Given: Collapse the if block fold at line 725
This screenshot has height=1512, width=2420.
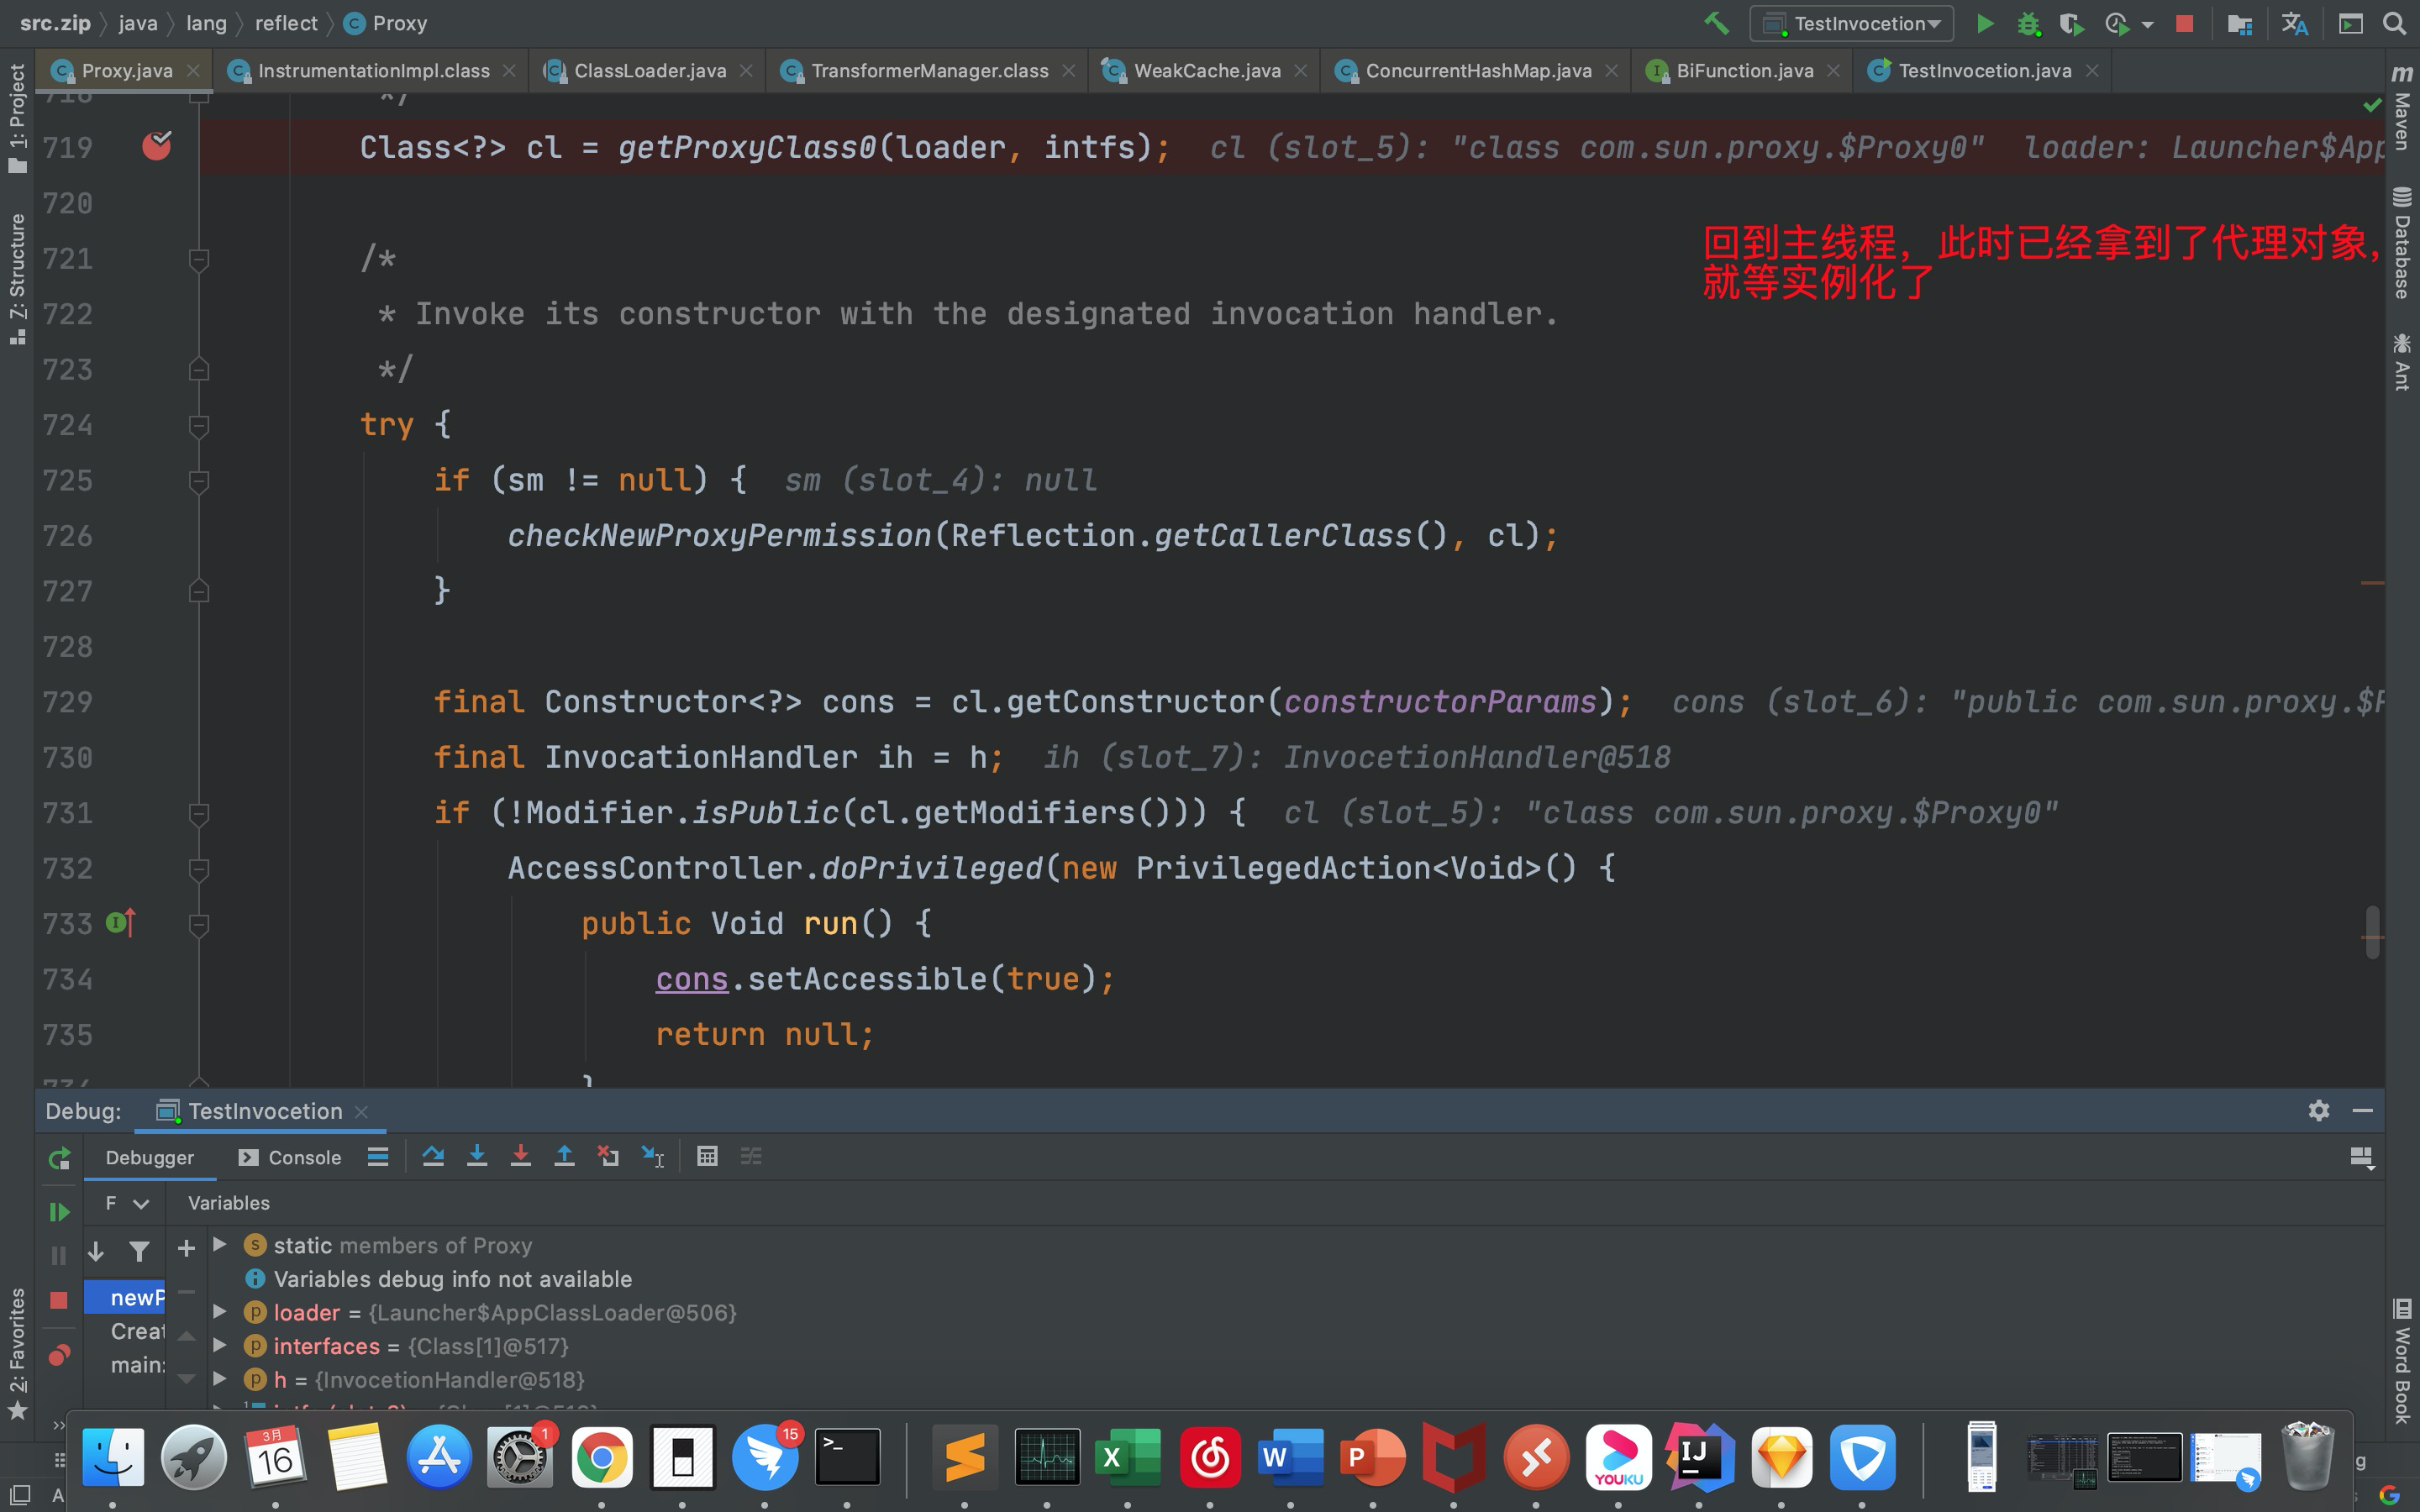Looking at the screenshot, I should point(198,481).
